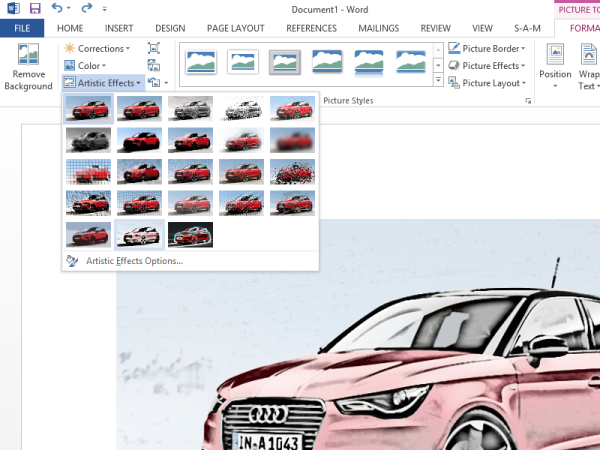The height and width of the screenshot is (450, 600).
Task: Apply the pixelated grid effect thumbnail
Action: pyautogui.click(x=88, y=171)
